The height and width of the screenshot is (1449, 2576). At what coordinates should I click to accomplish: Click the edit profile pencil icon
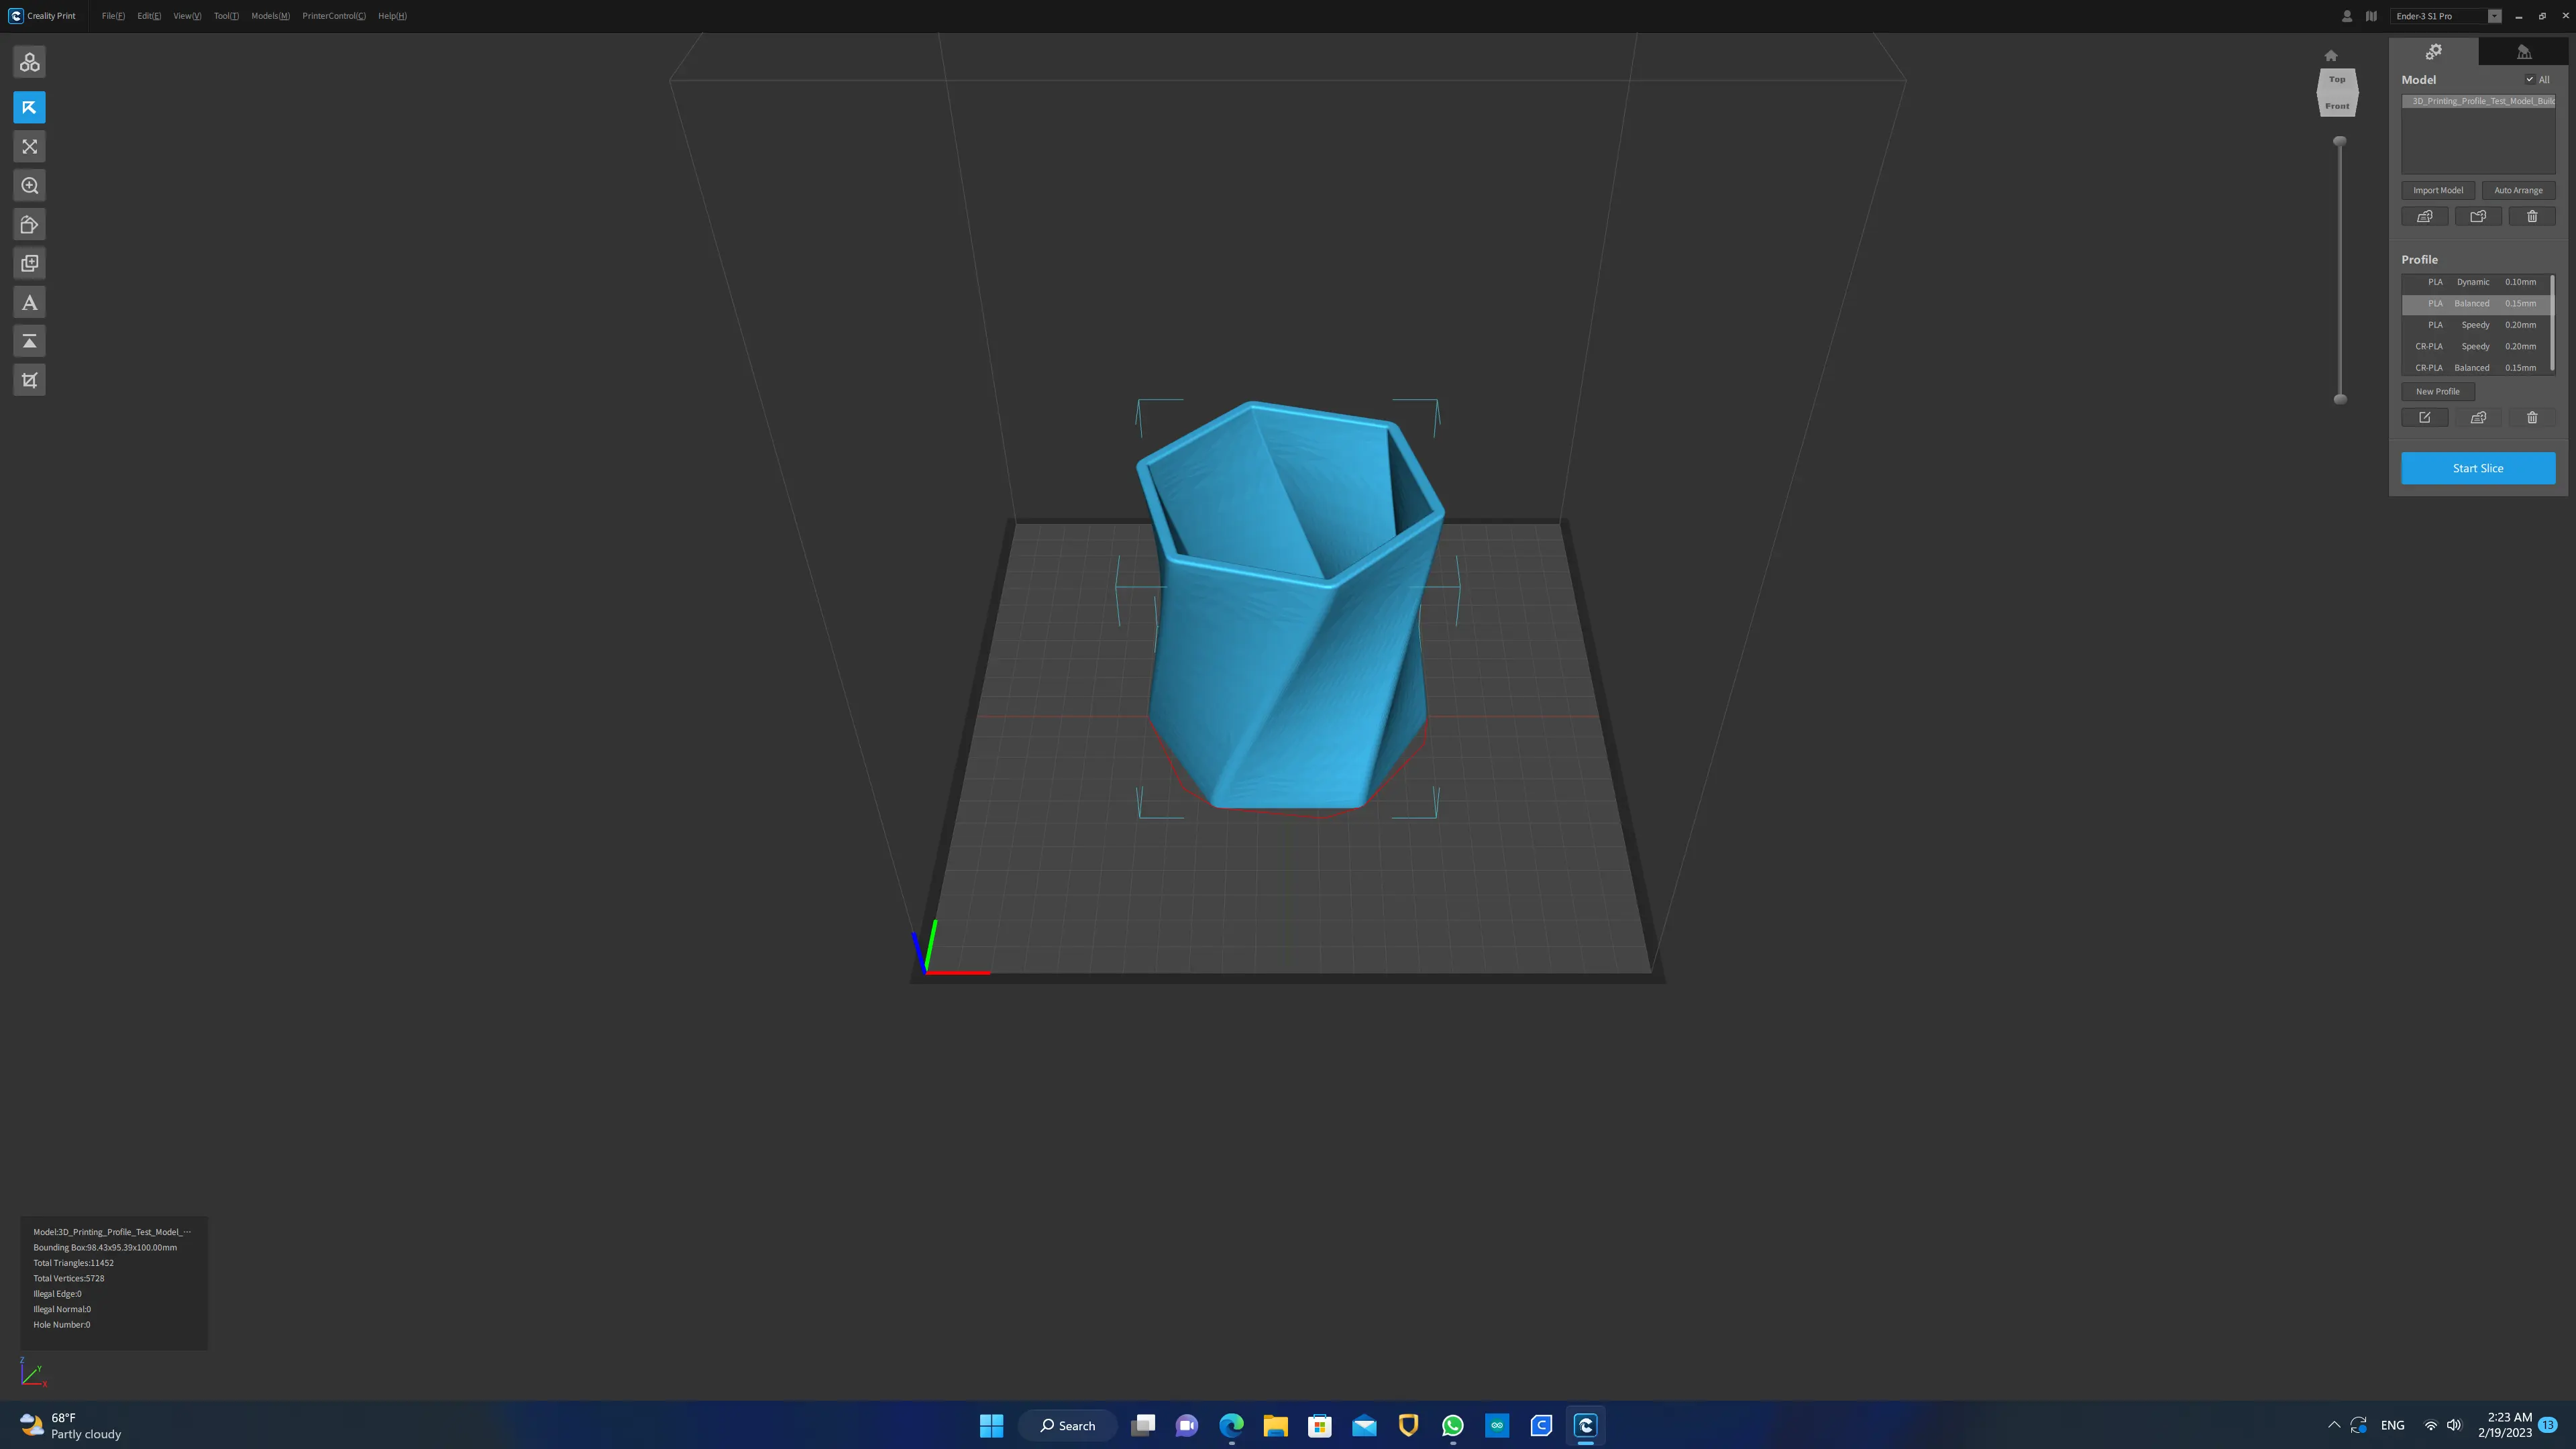[2424, 418]
